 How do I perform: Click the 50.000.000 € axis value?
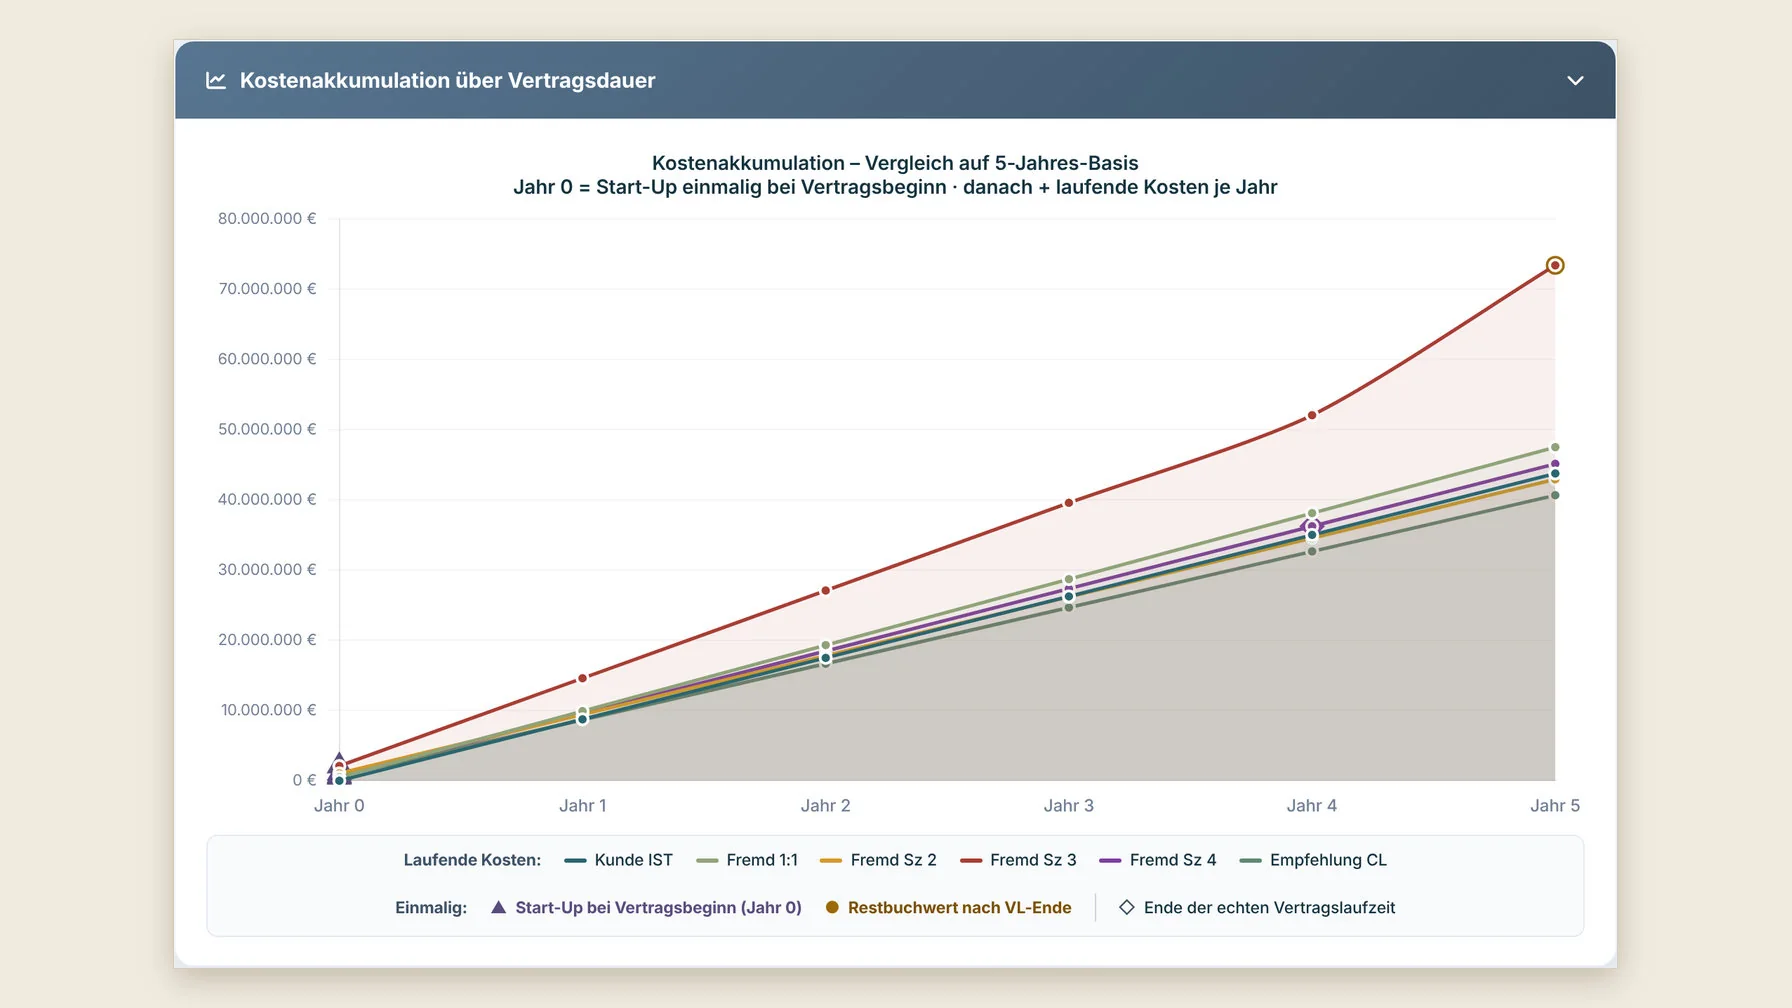pyautogui.click(x=267, y=429)
